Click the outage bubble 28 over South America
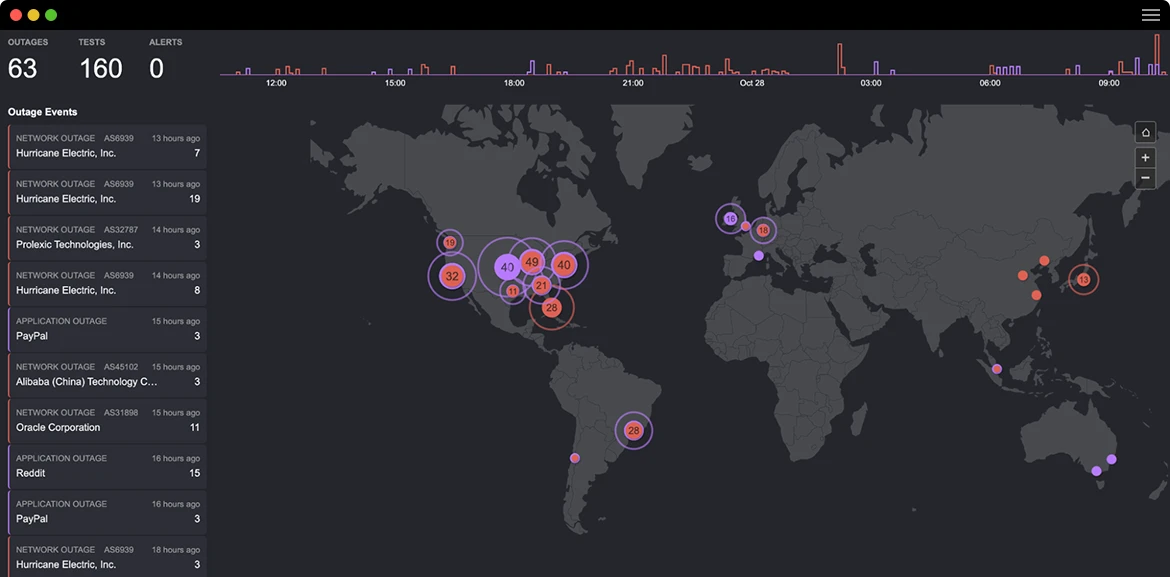The height and width of the screenshot is (577, 1170). point(633,430)
